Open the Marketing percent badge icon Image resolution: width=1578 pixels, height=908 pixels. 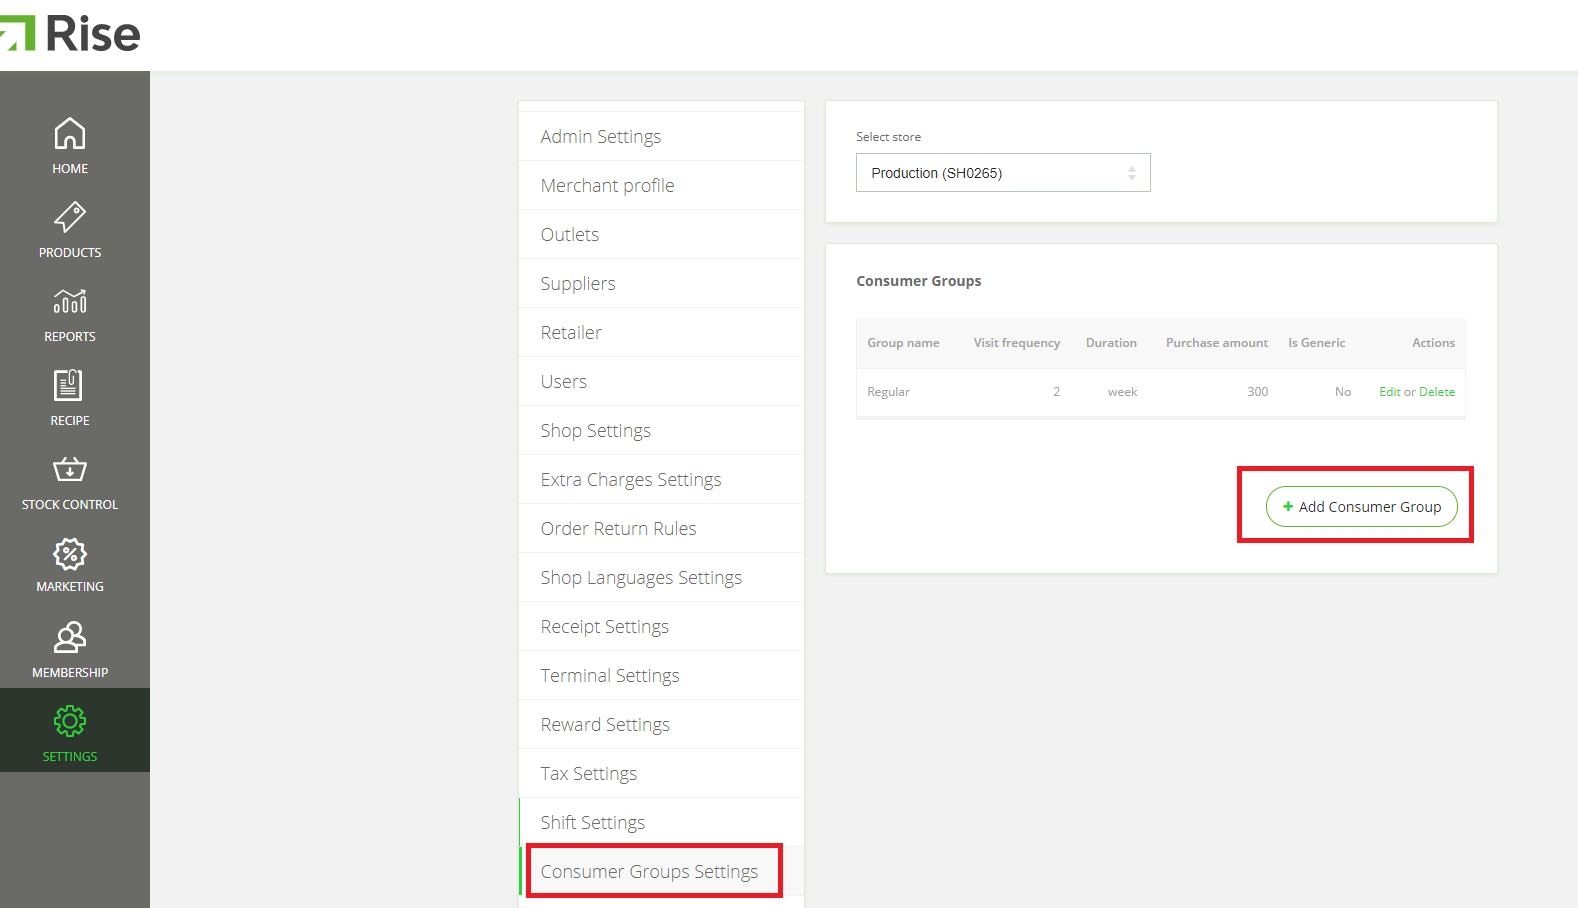(70, 553)
